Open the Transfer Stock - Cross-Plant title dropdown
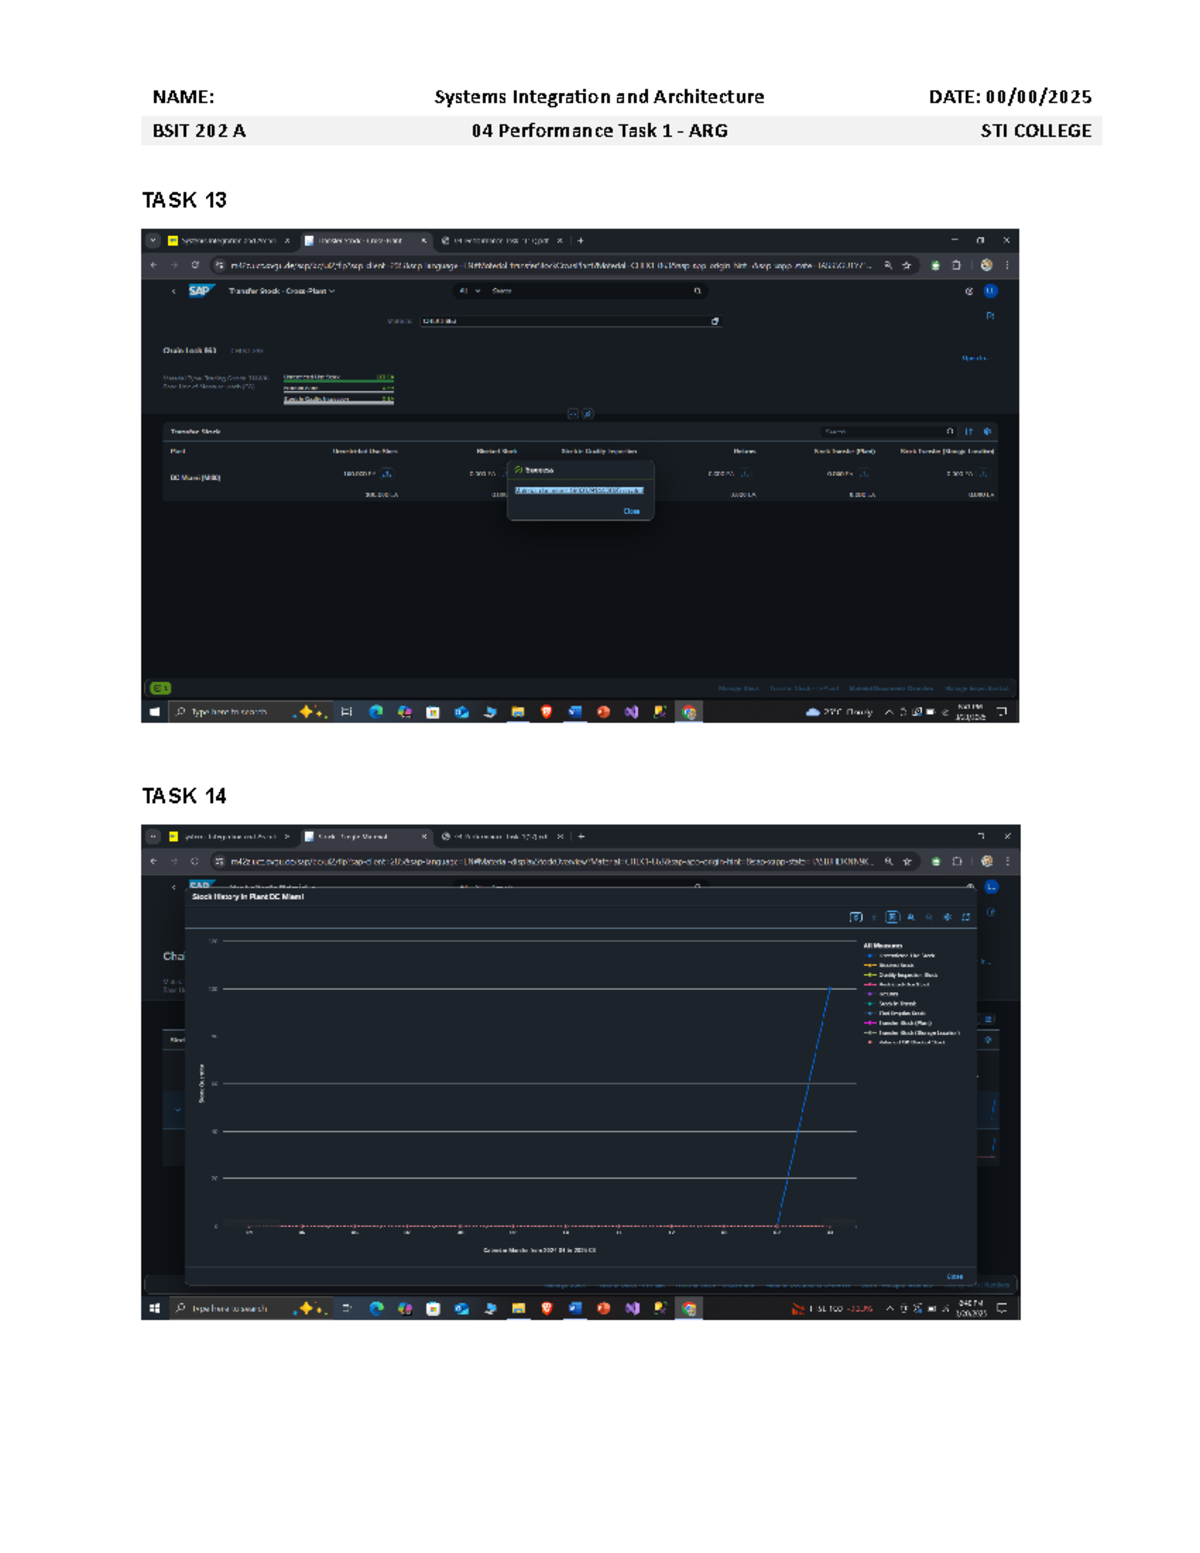The image size is (1200, 1553). pyautogui.click(x=282, y=291)
